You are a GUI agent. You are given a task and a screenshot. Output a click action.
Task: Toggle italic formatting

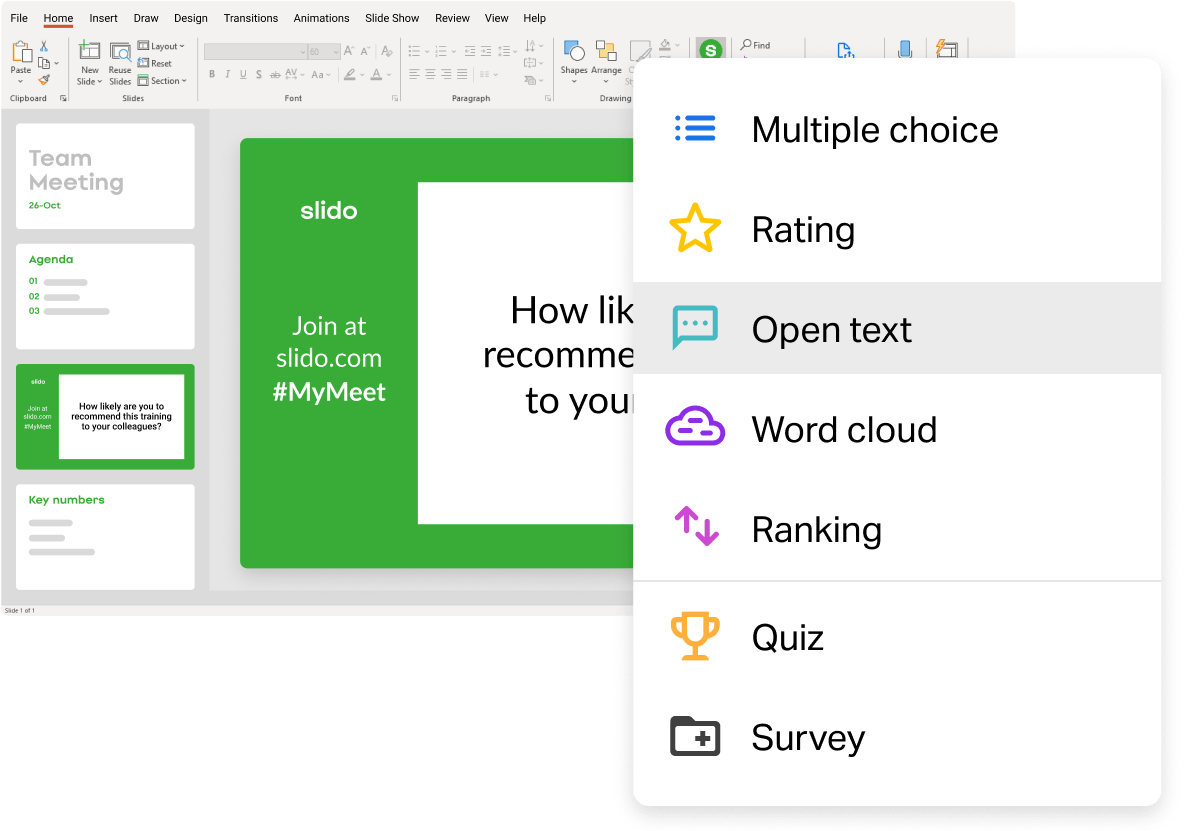point(227,74)
